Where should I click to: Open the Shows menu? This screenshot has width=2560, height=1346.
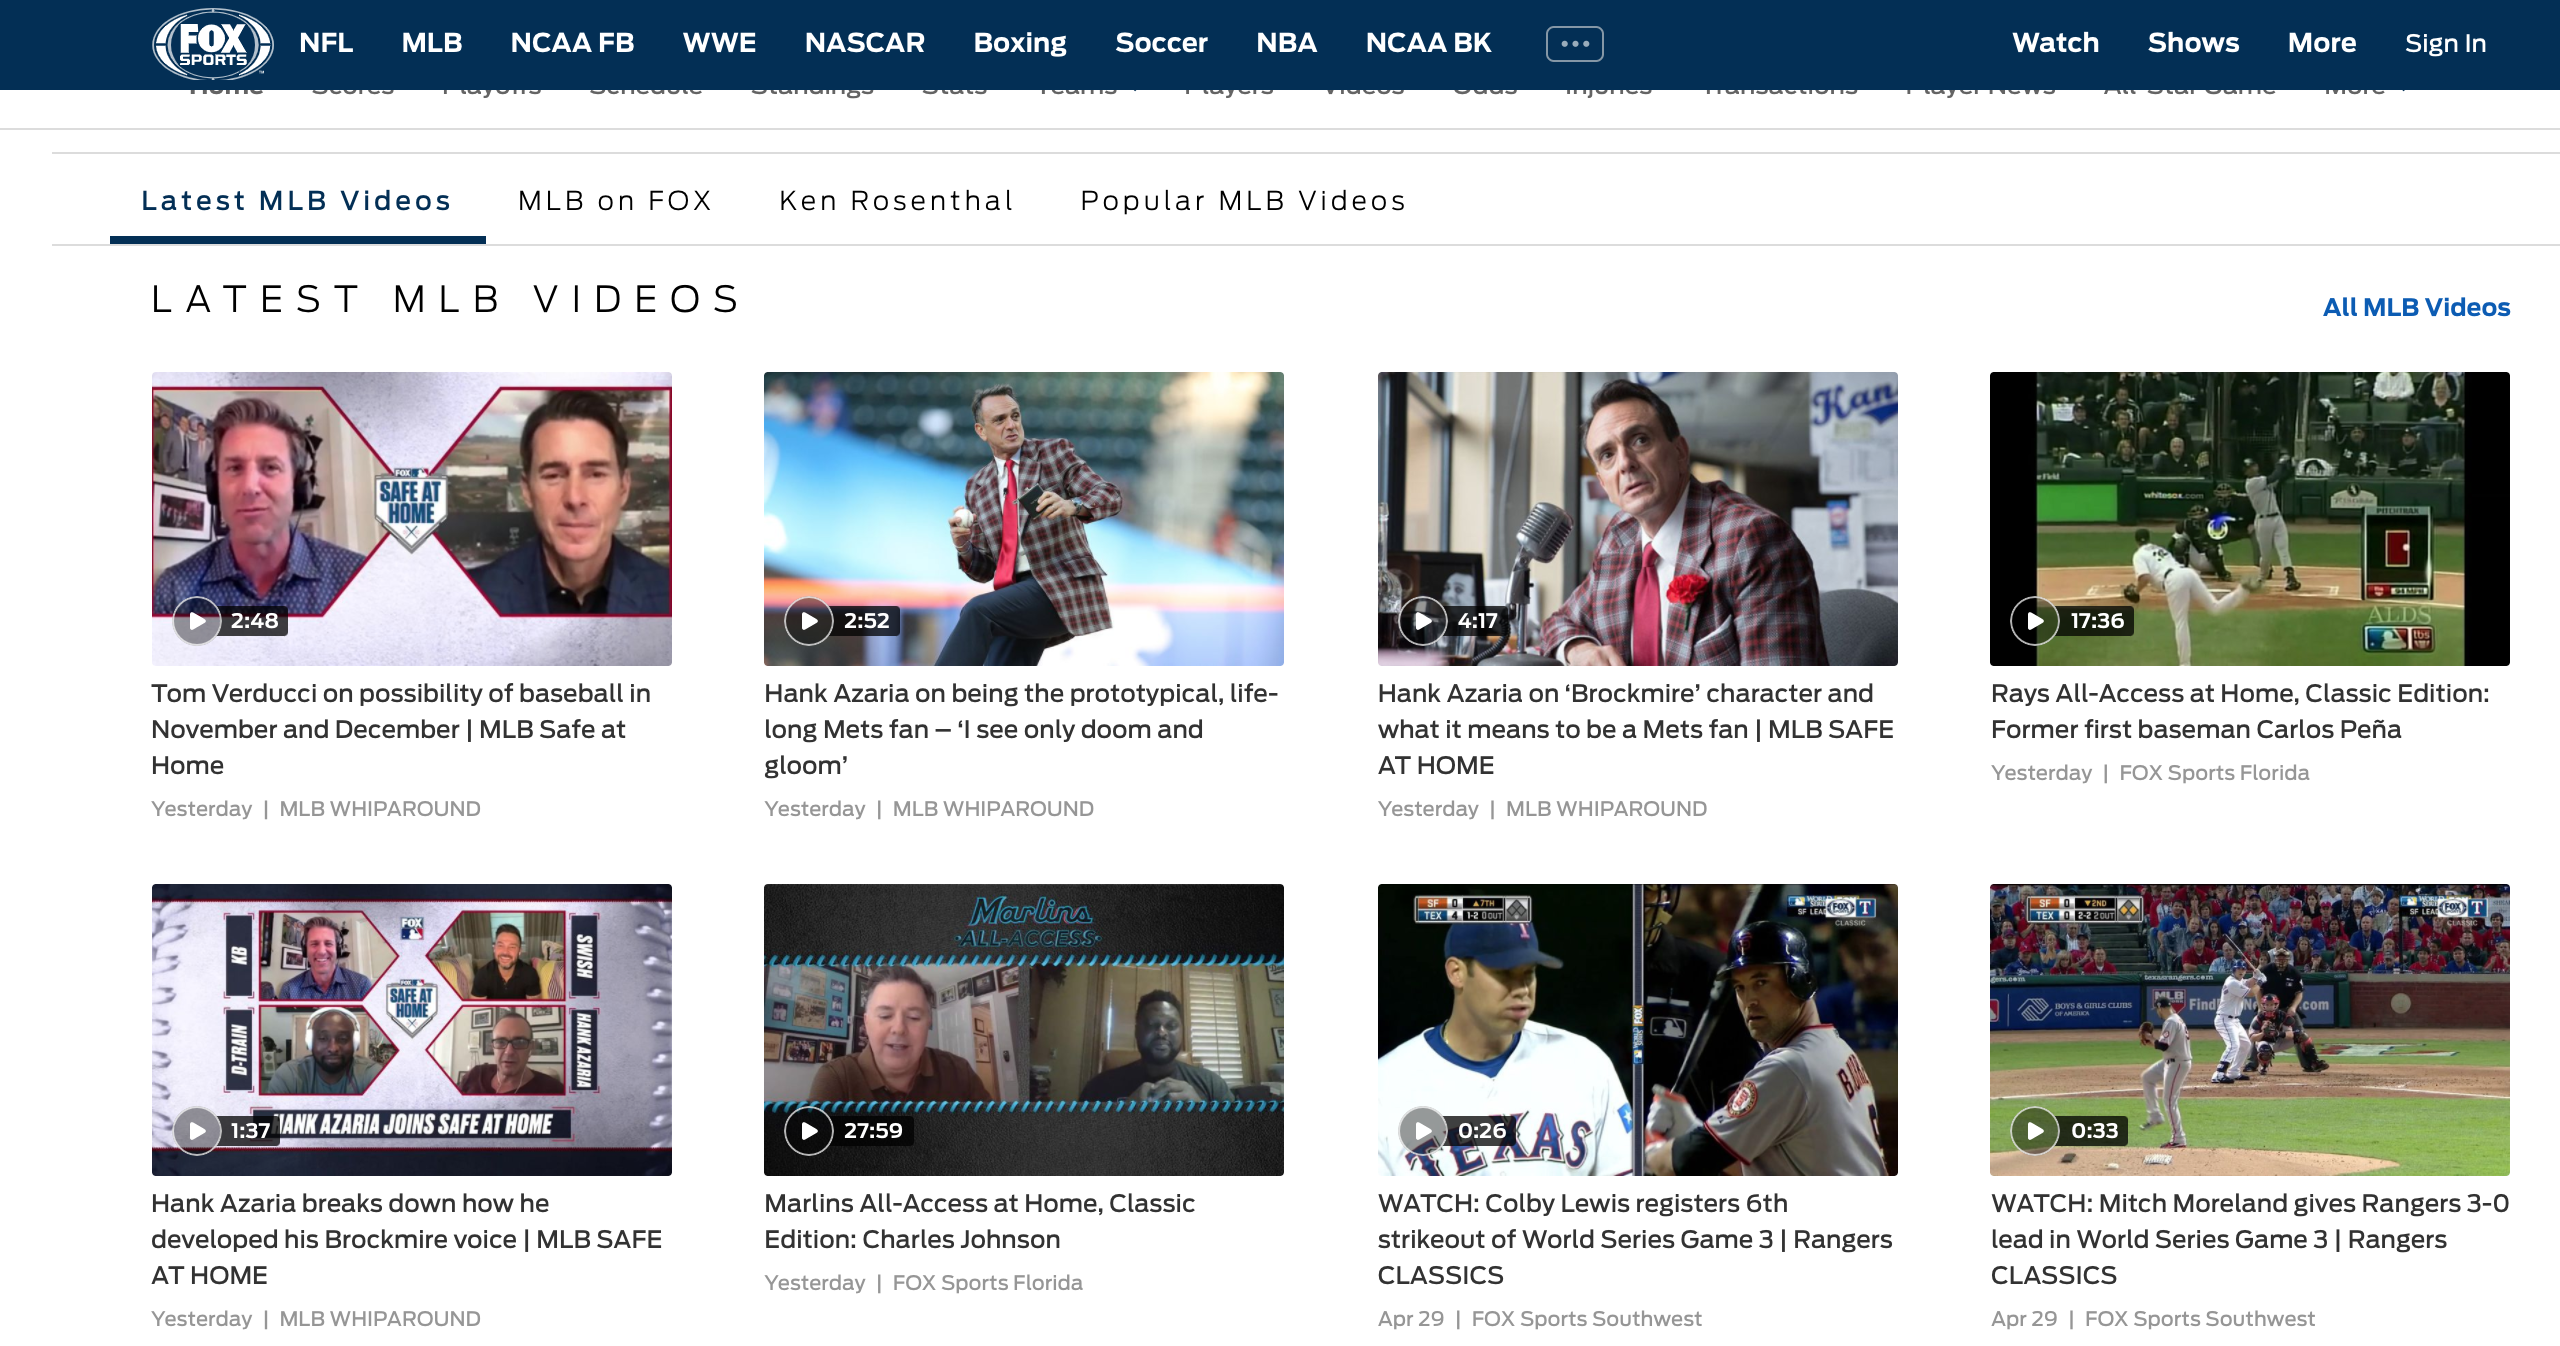click(x=2193, y=43)
